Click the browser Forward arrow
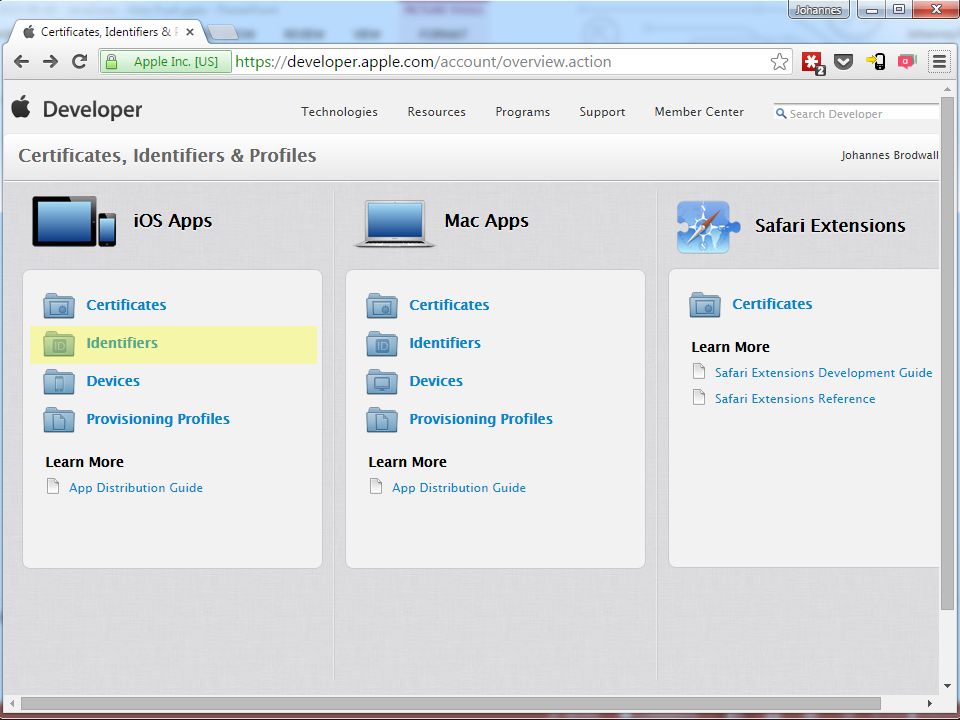Screen dimensions: 960x720 click(50, 61)
